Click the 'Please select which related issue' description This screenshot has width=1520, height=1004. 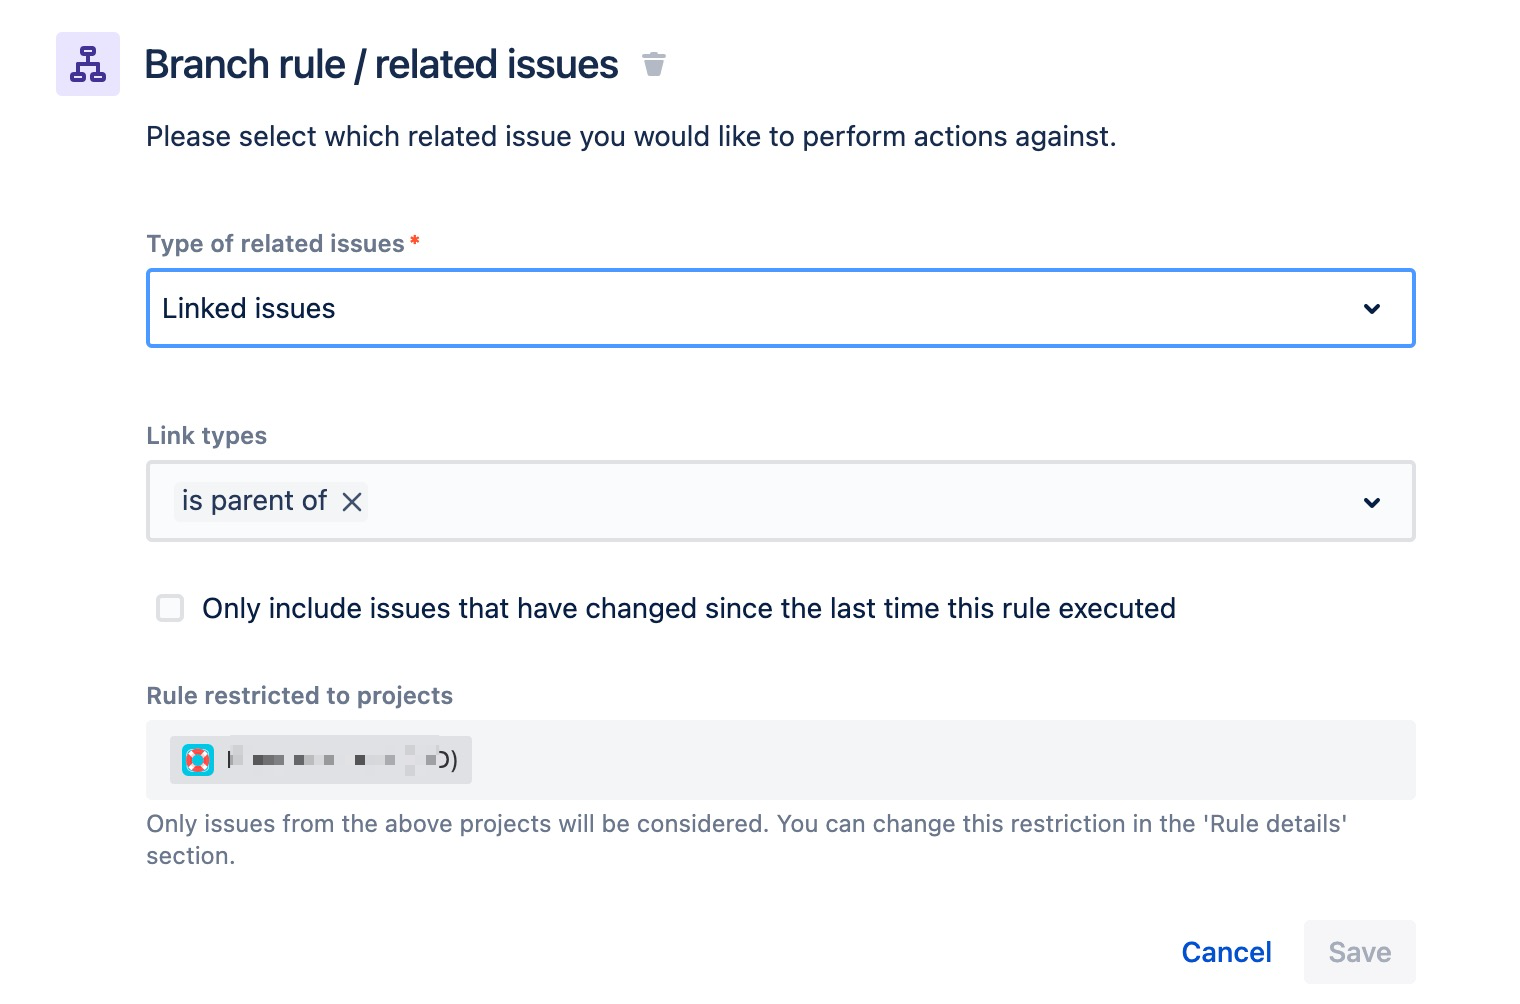(631, 136)
